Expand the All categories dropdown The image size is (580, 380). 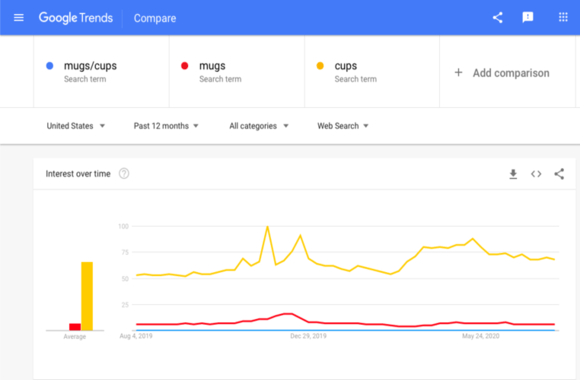coord(259,126)
